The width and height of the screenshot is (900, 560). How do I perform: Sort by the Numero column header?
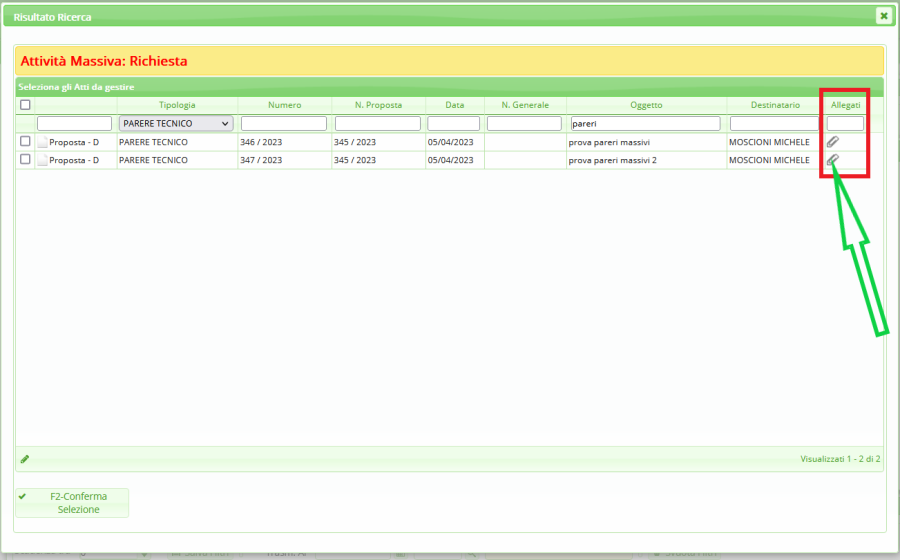[x=284, y=105]
